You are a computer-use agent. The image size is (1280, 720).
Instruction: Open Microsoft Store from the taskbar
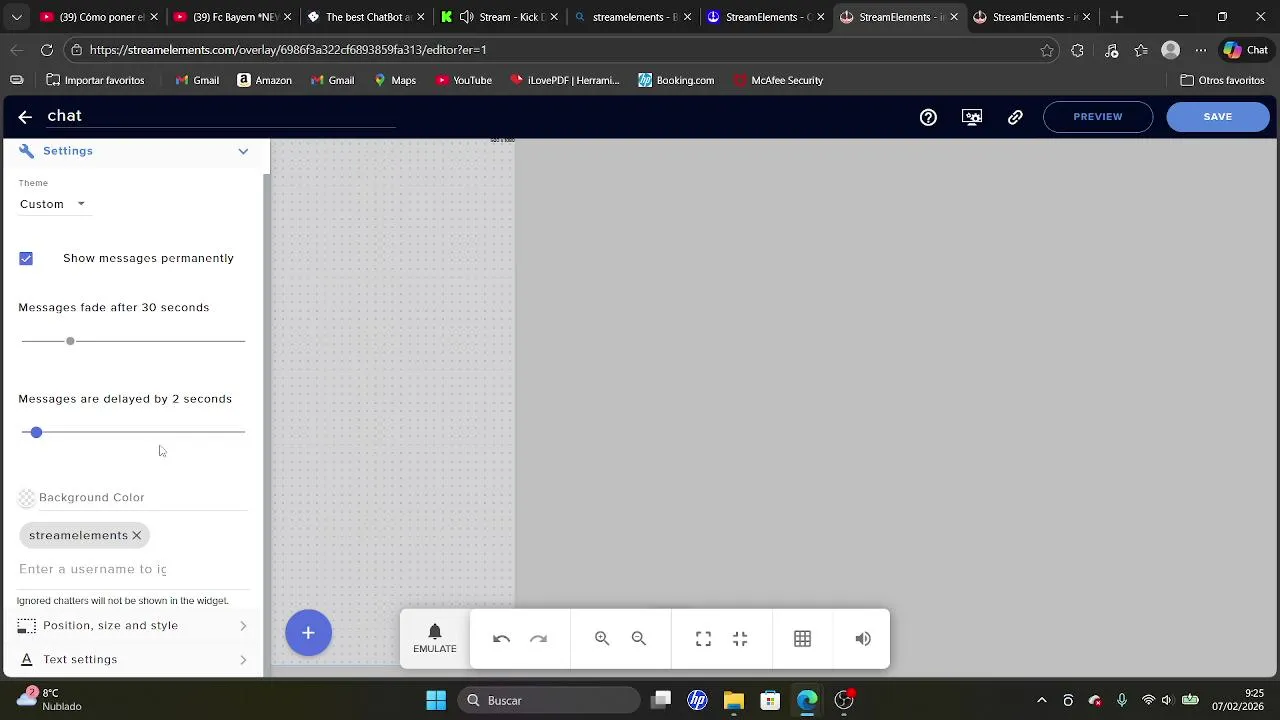point(770,701)
